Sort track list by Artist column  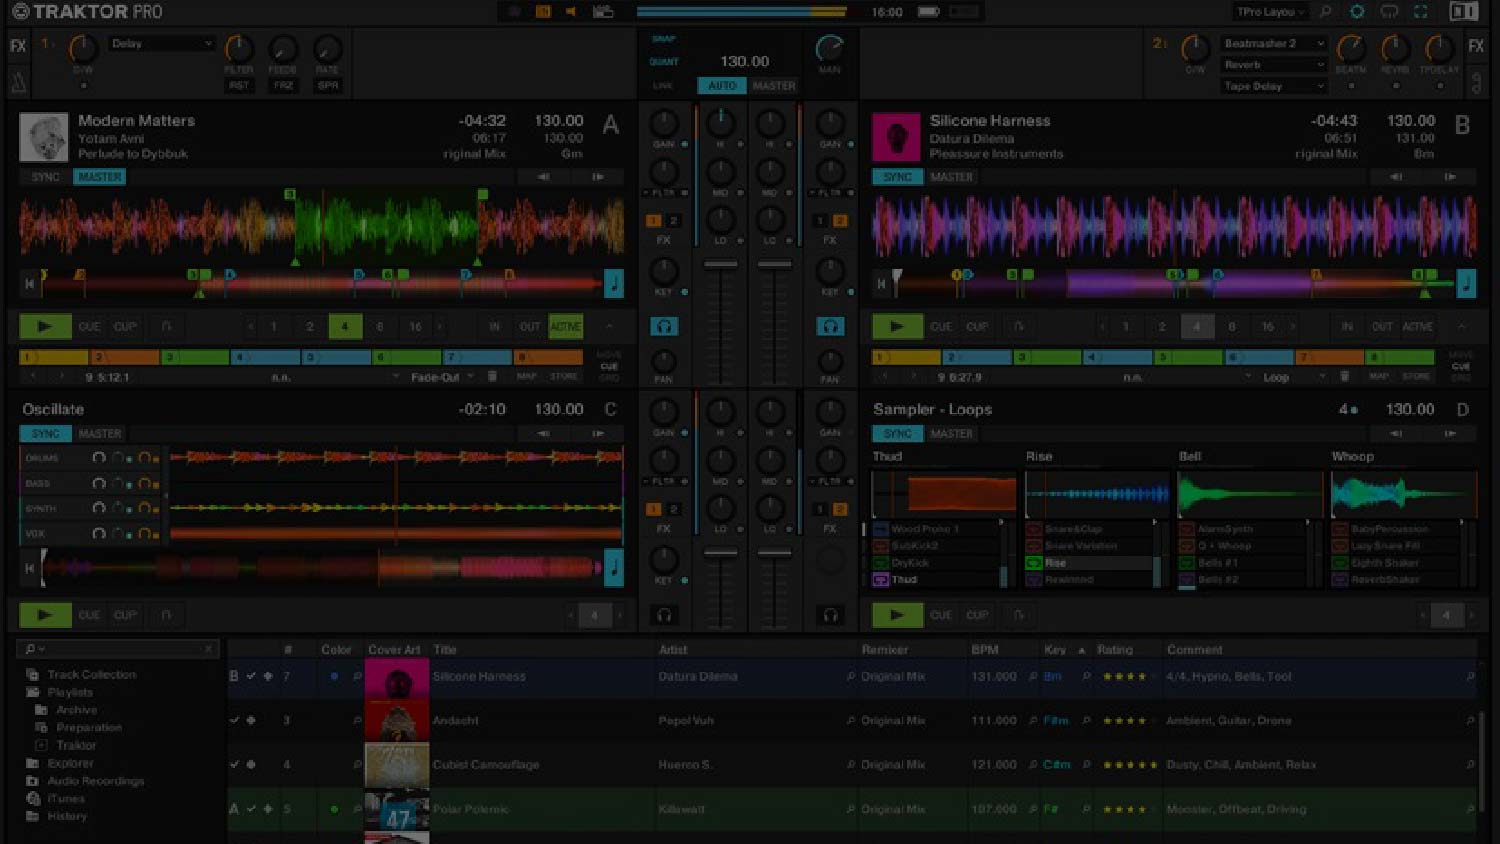point(673,650)
